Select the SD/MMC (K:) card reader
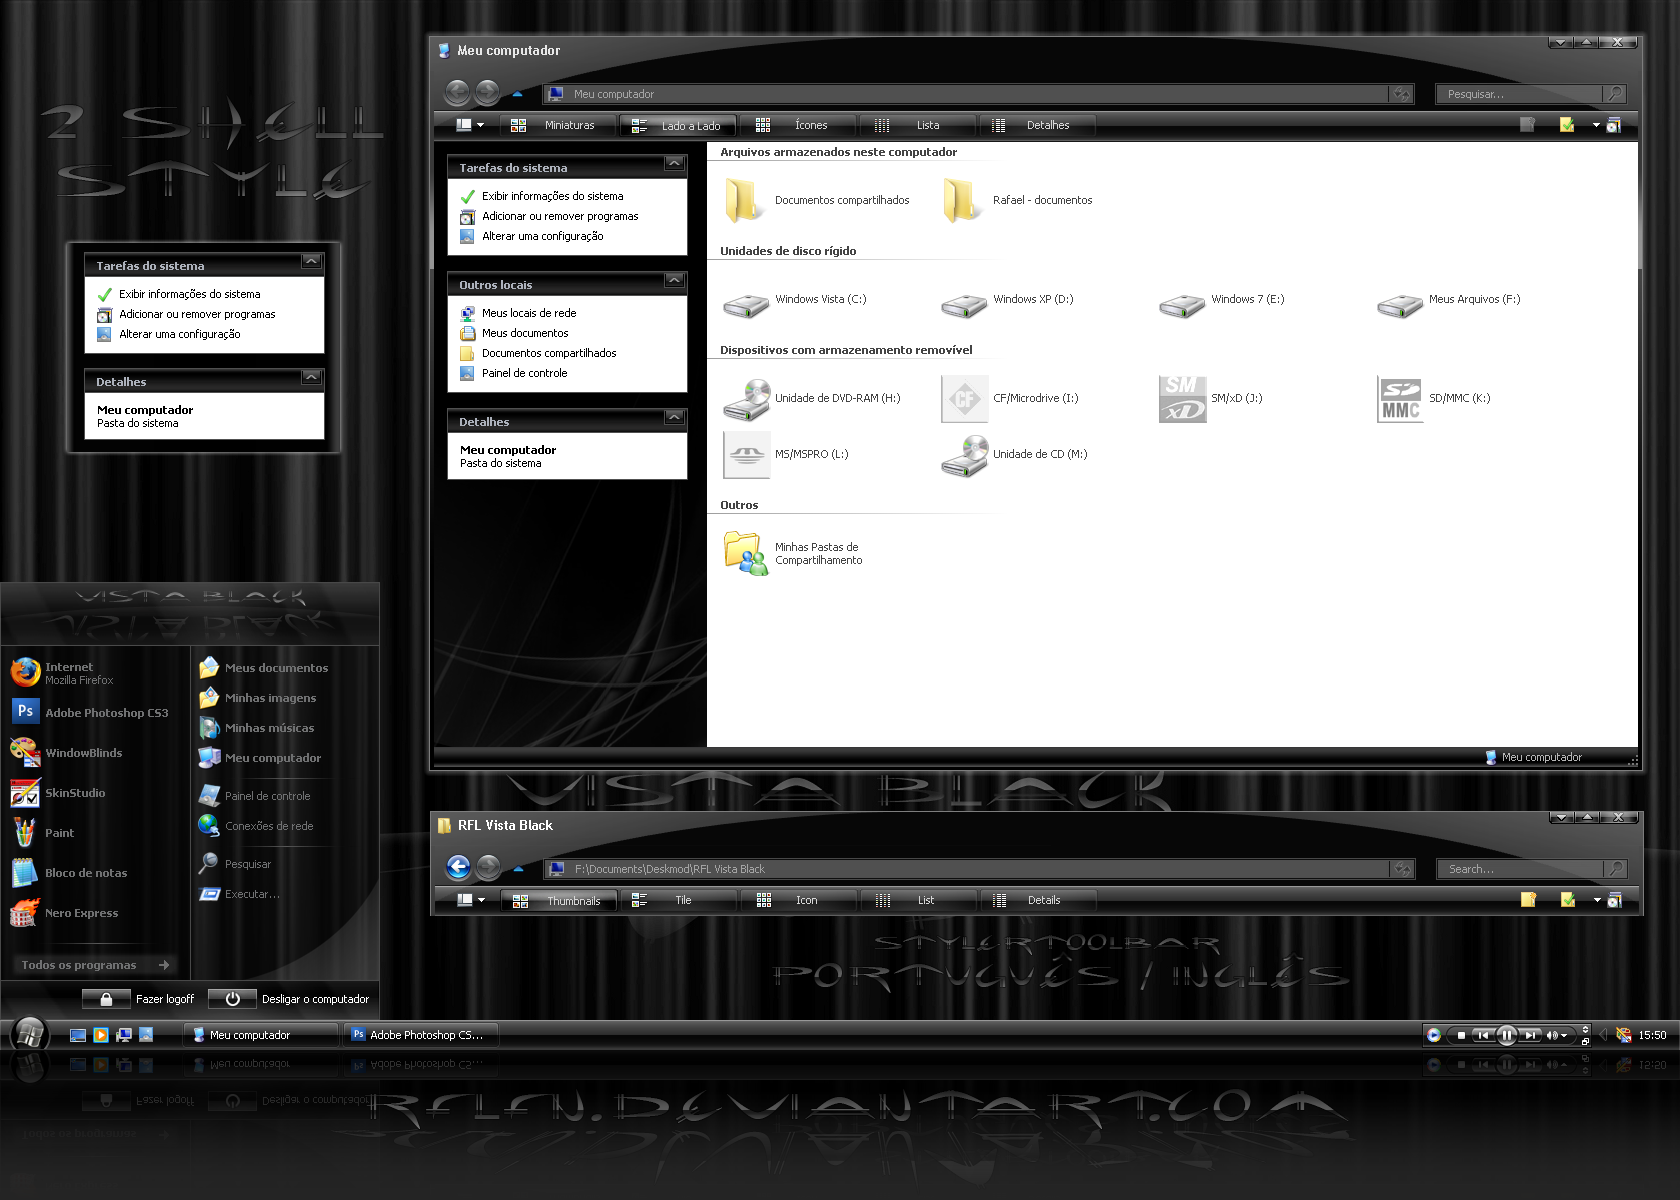1680x1200 pixels. point(1434,399)
